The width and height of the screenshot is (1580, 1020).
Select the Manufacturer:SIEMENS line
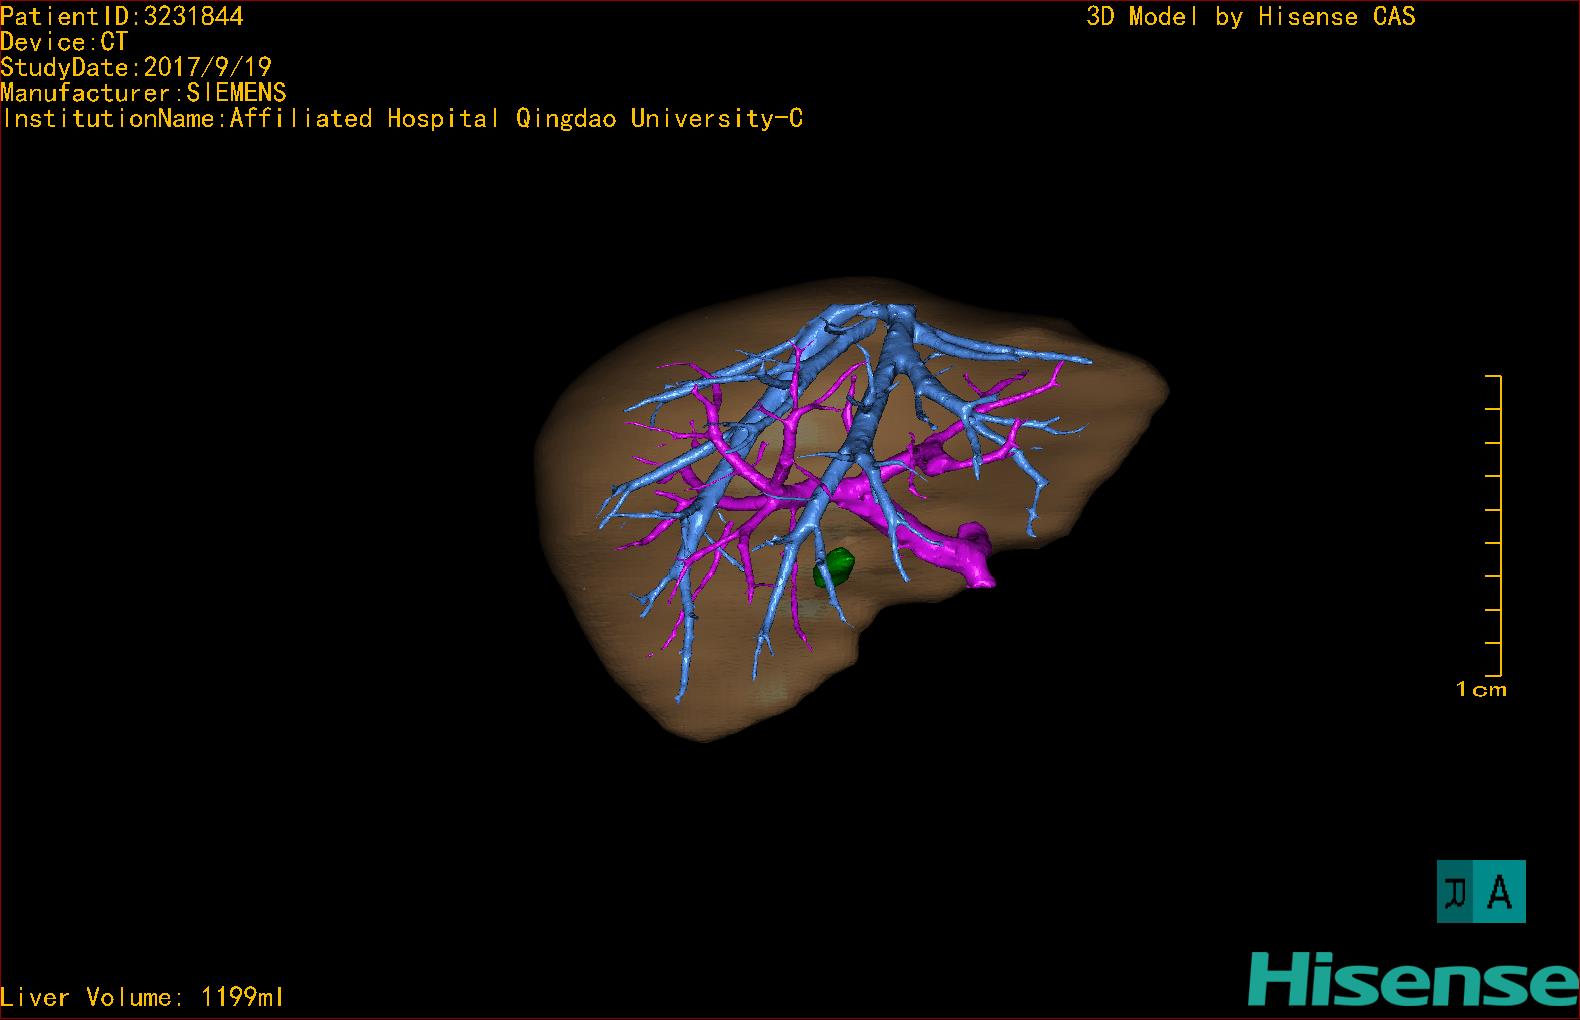click(143, 93)
